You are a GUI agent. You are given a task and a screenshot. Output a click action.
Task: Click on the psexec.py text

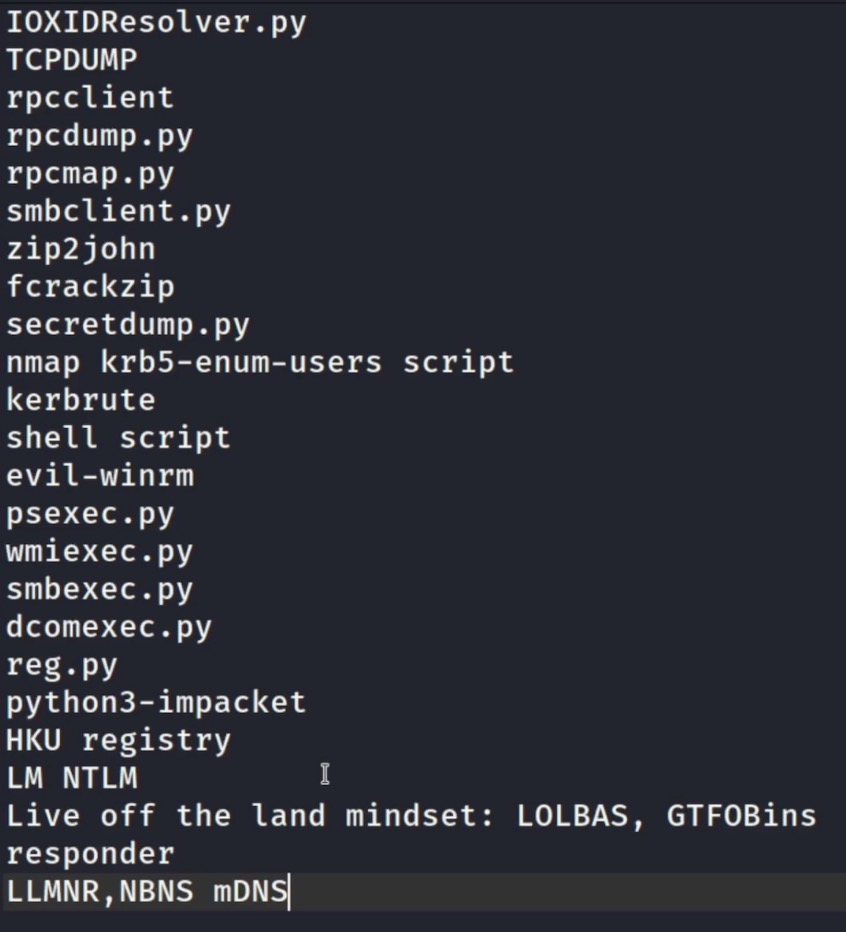(x=90, y=514)
